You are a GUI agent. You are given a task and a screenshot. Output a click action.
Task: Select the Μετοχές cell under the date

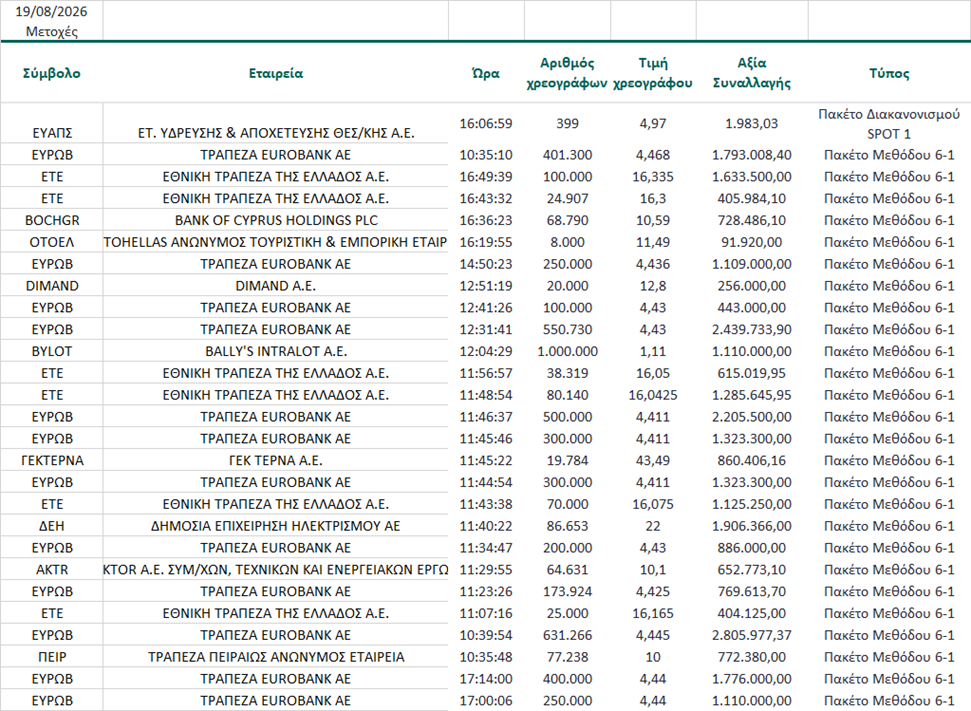51,32
